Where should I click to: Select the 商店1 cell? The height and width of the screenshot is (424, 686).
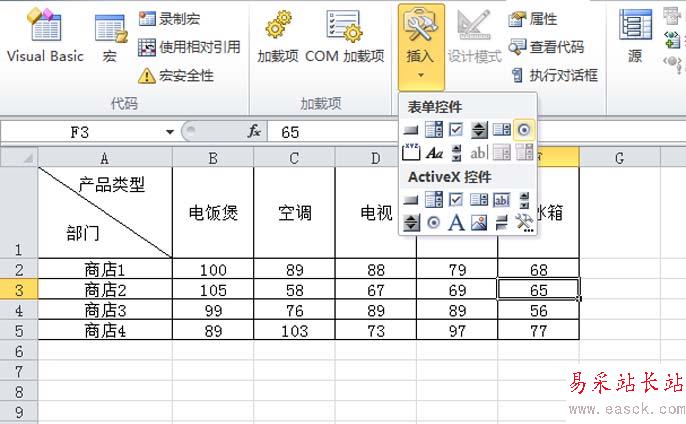coord(105,269)
